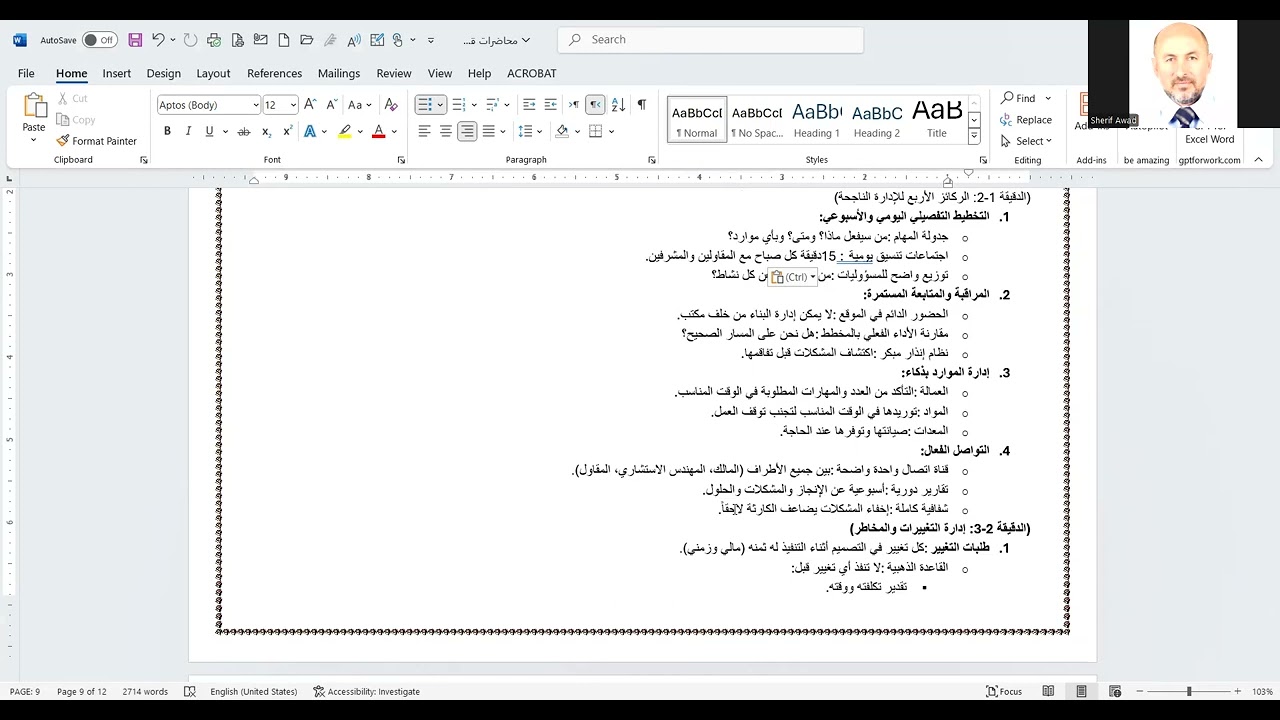This screenshot has width=1280, height=720.
Task: Open the font size dropdown
Action: point(293,105)
